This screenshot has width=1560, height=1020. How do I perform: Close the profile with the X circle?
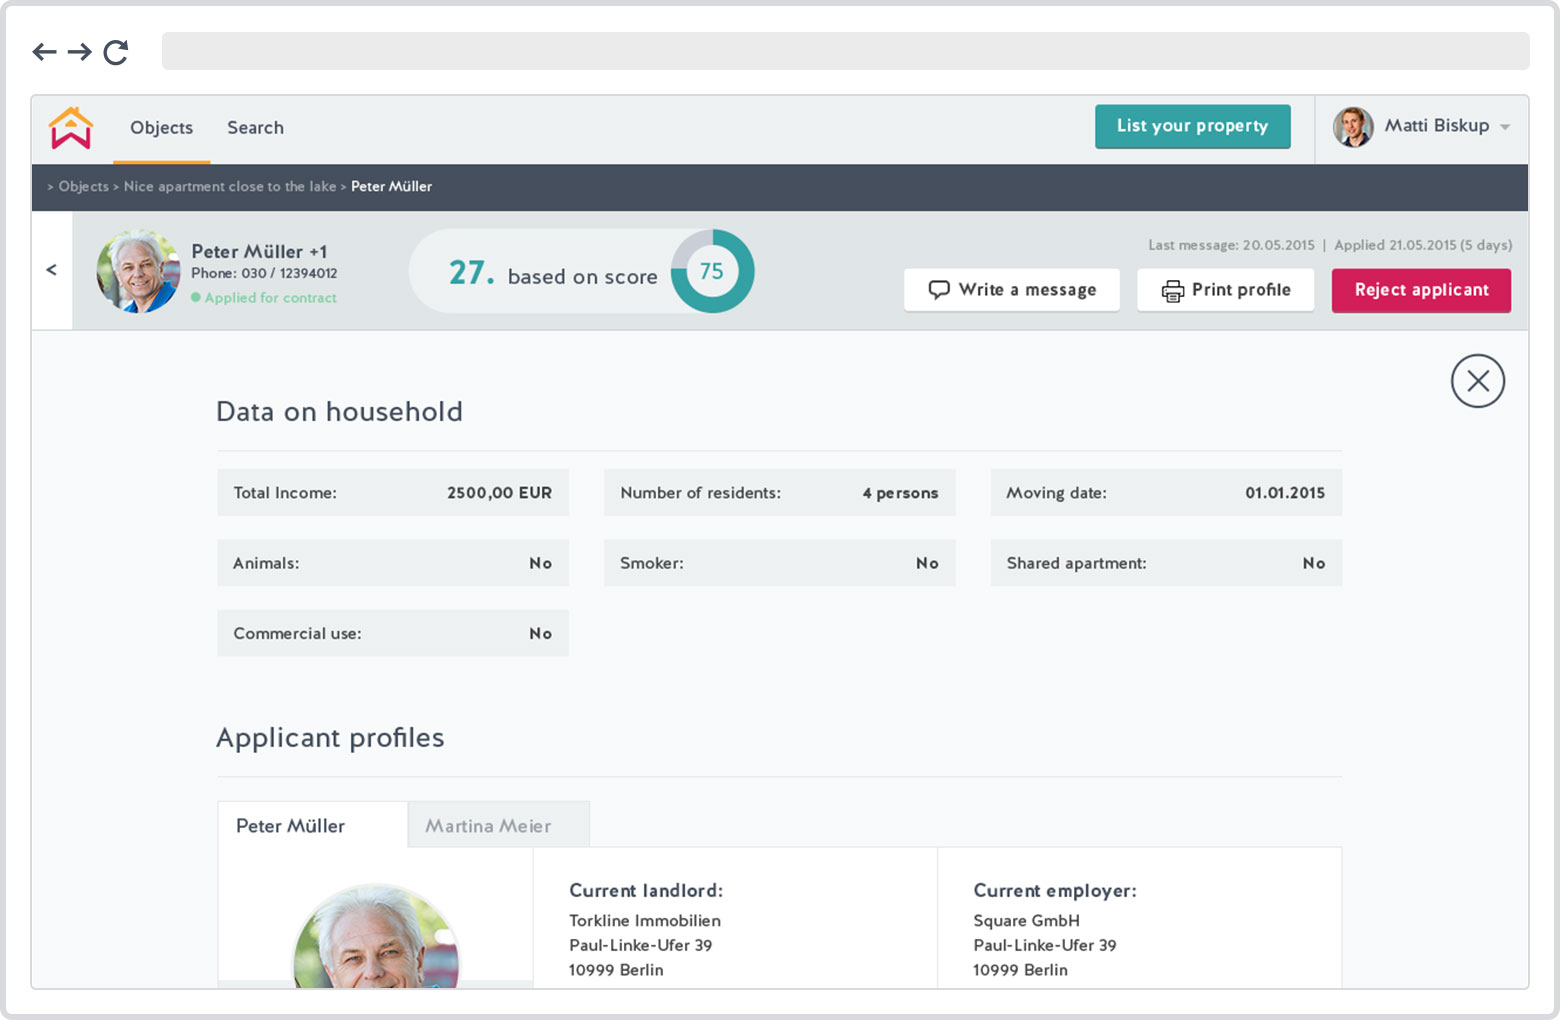pos(1477,381)
